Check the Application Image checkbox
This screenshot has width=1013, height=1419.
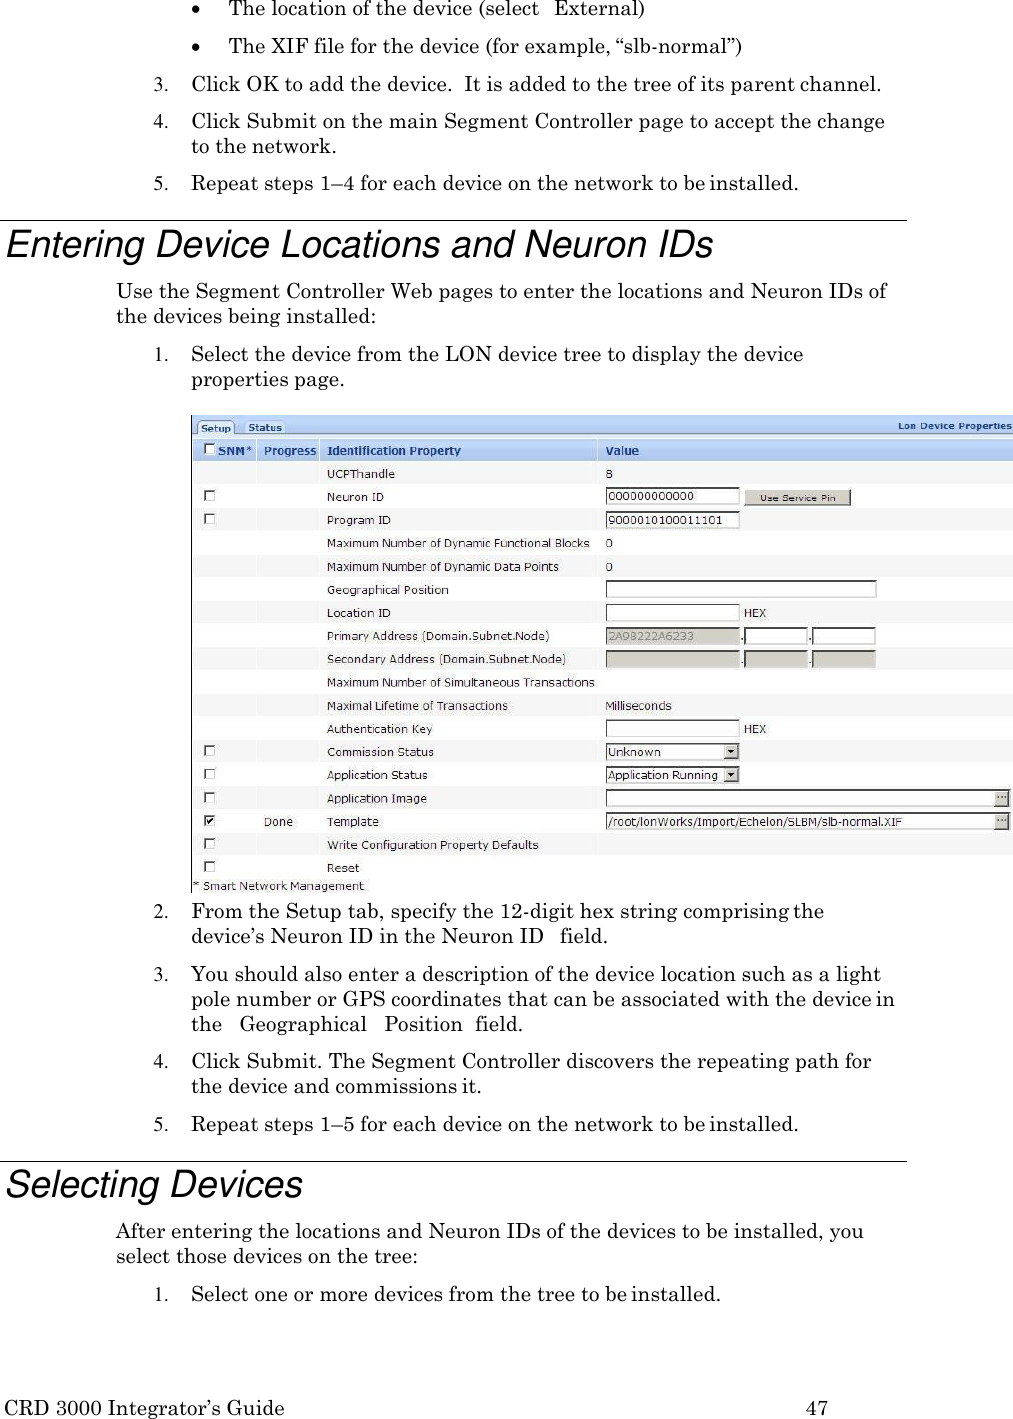(208, 797)
